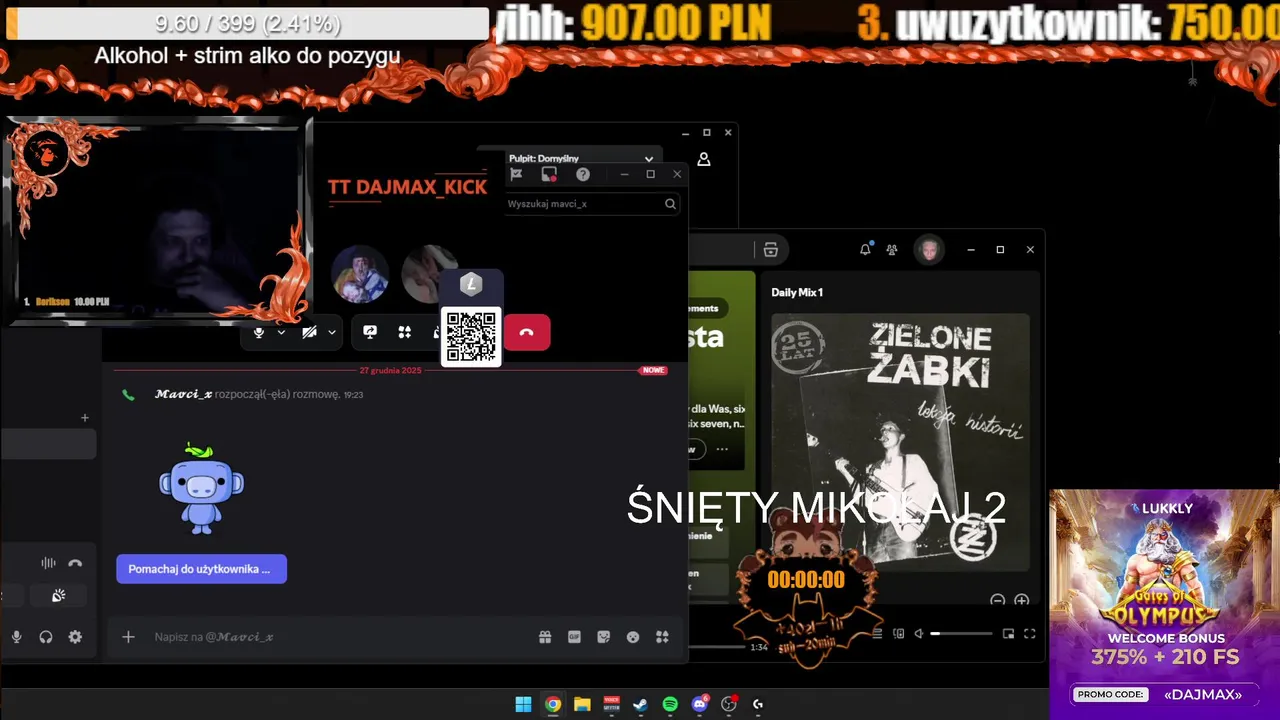The height and width of the screenshot is (720, 1280).
Task: Click the Wumpus waving sticker
Action: (201, 489)
